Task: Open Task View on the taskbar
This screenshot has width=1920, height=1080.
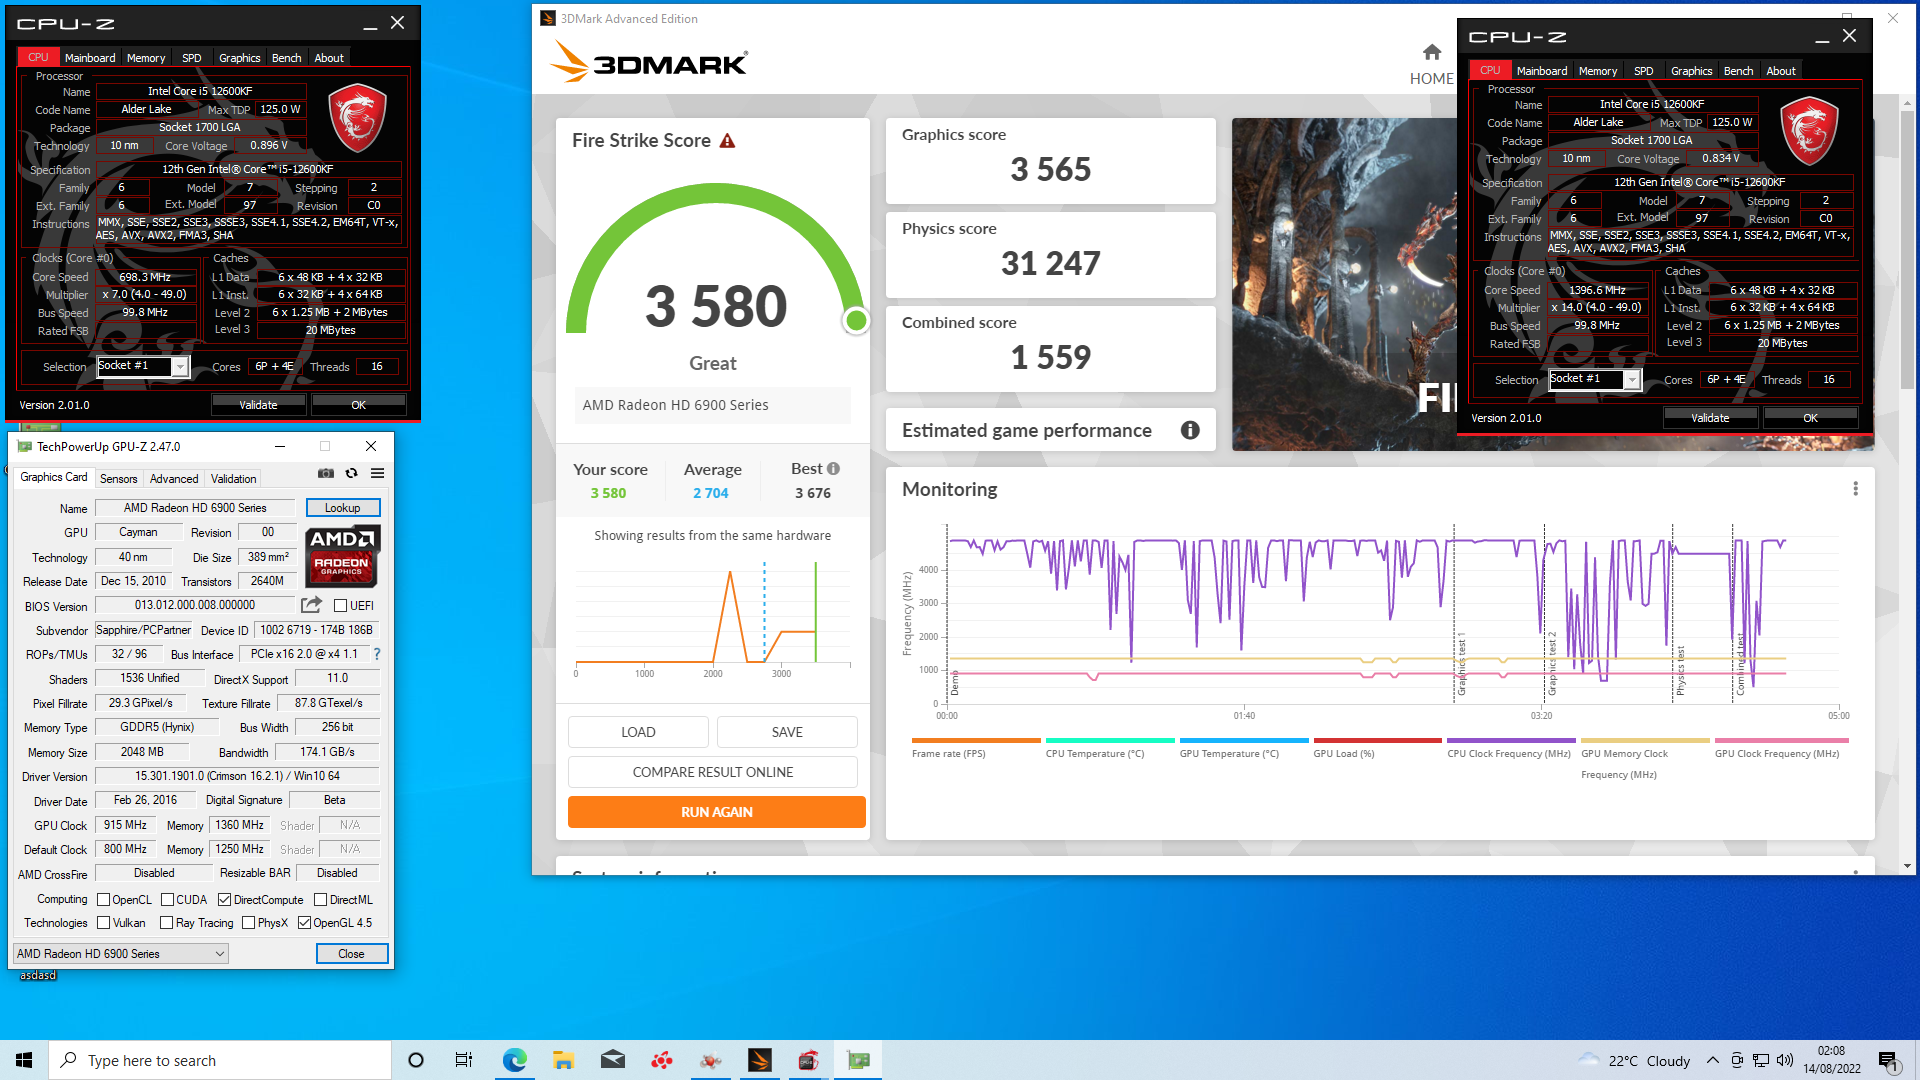Action: (x=464, y=1060)
